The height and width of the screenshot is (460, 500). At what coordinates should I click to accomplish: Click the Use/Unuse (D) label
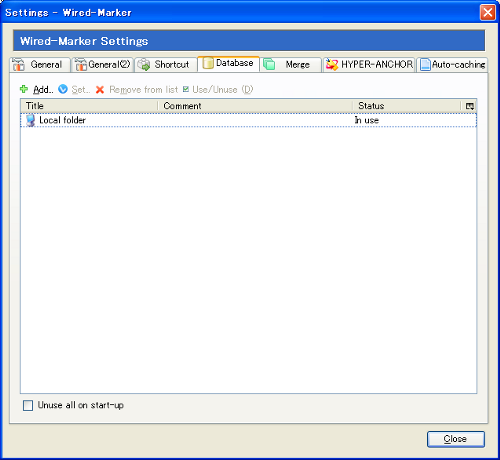coord(223,90)
